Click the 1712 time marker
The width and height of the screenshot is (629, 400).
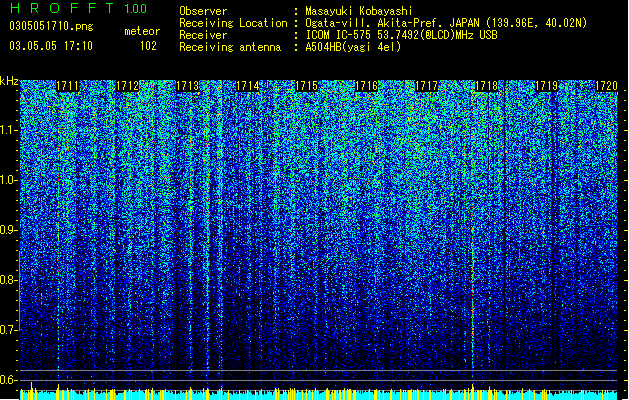(x=128, y=86)
